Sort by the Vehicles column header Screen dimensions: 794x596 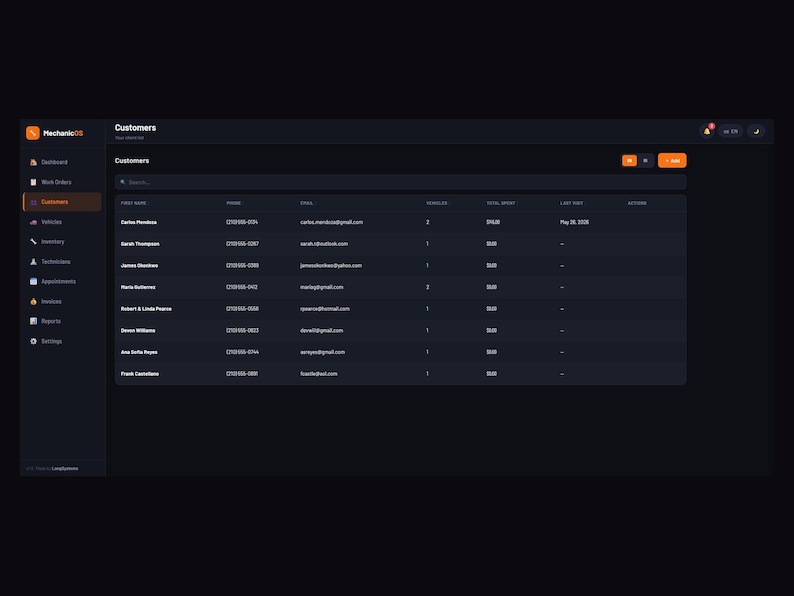tap(438, 203)
